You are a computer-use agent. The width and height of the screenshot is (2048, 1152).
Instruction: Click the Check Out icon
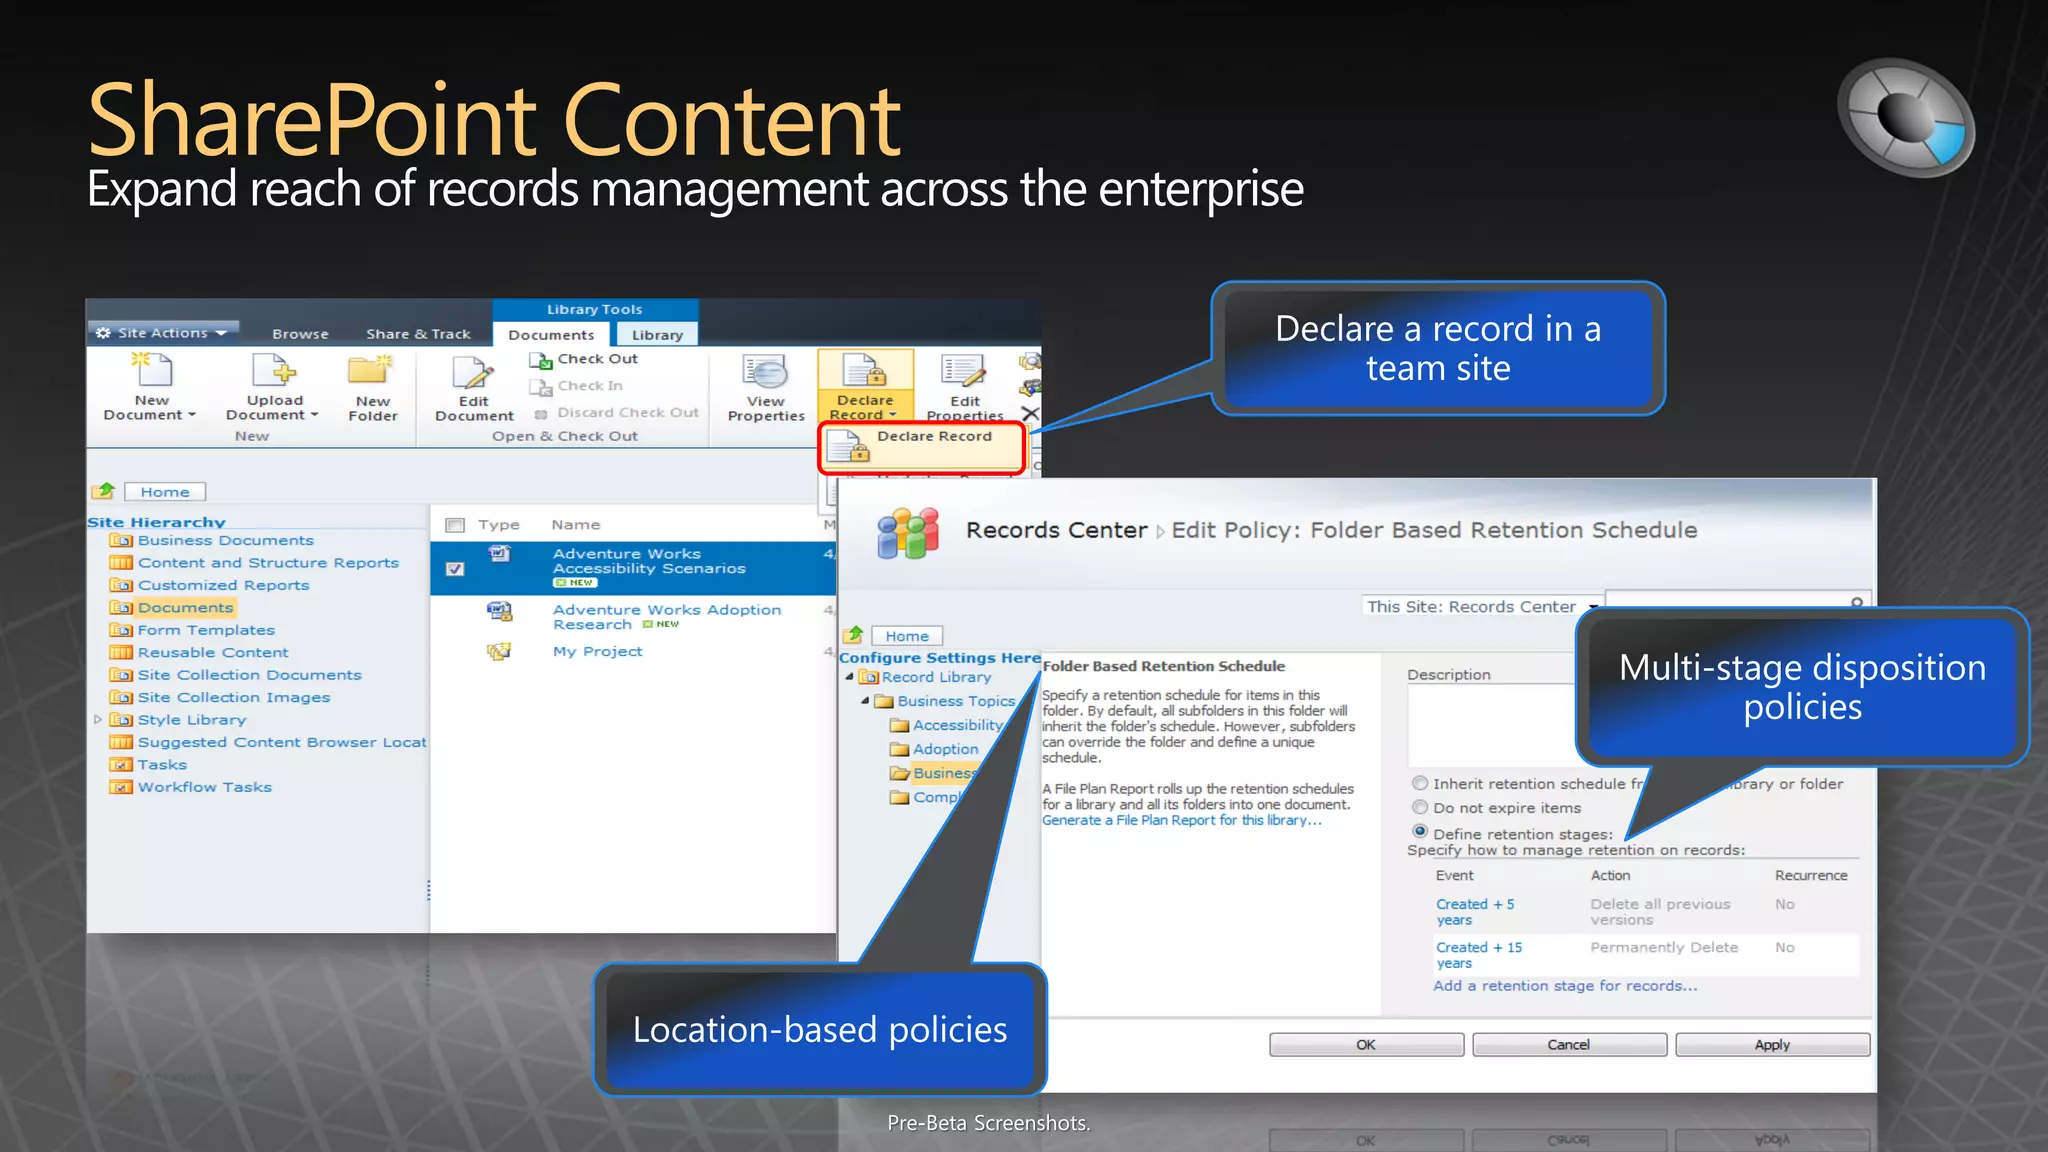(541, 360)
